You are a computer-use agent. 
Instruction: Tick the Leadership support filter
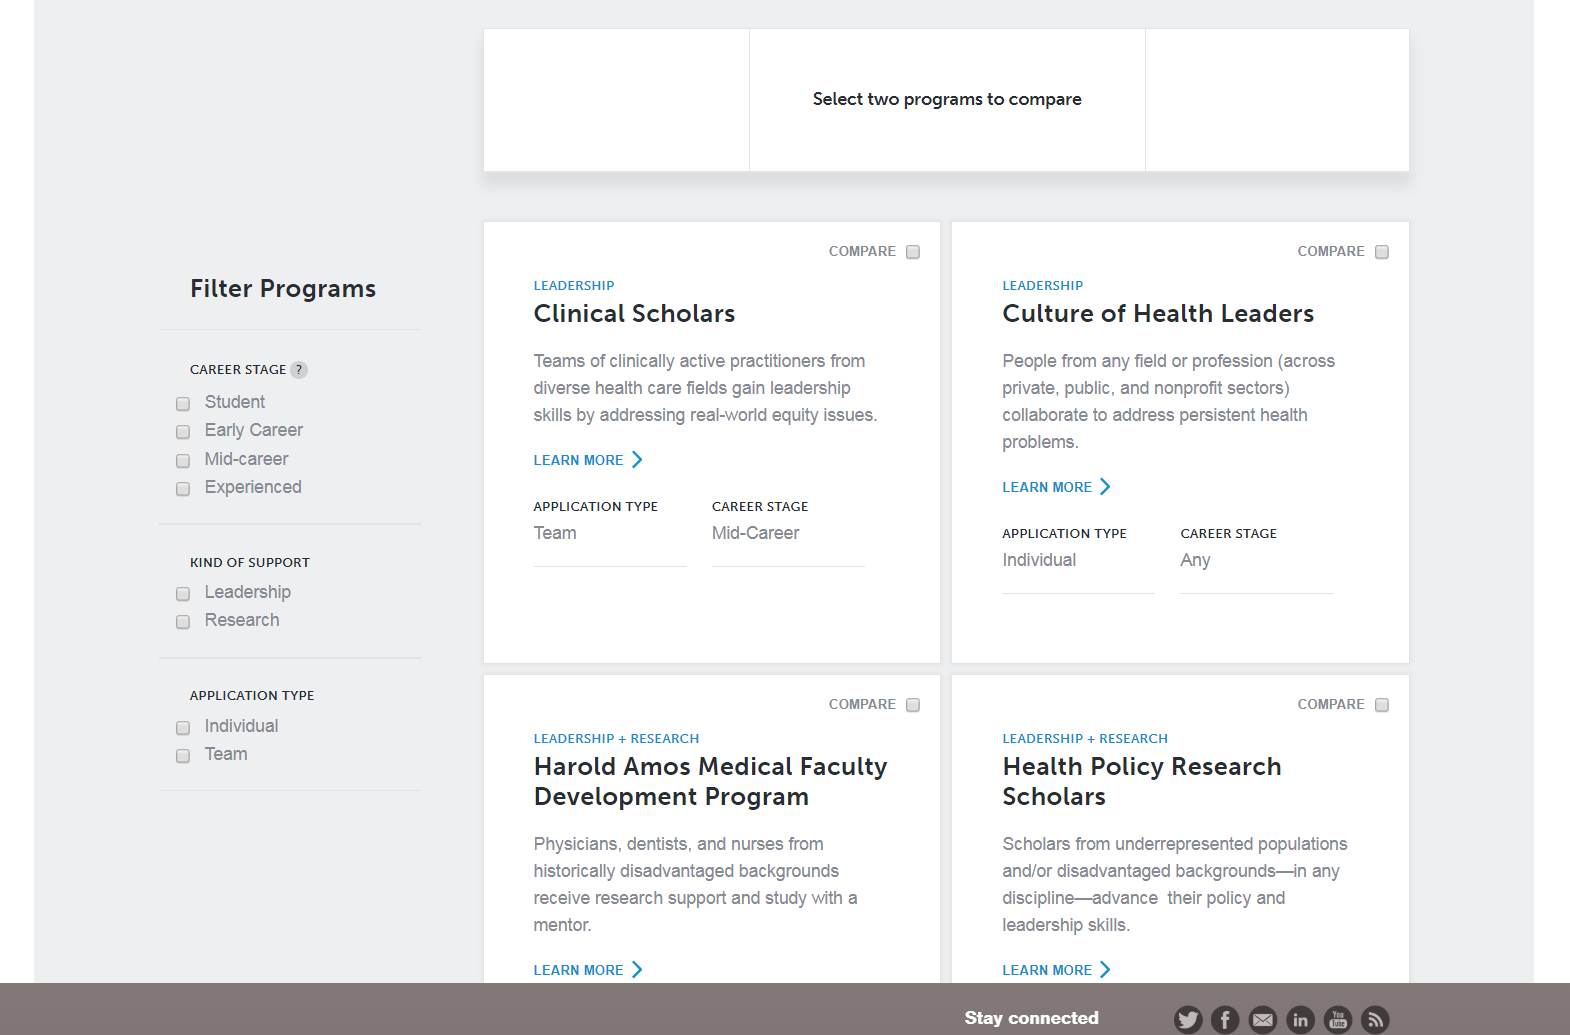183,594
